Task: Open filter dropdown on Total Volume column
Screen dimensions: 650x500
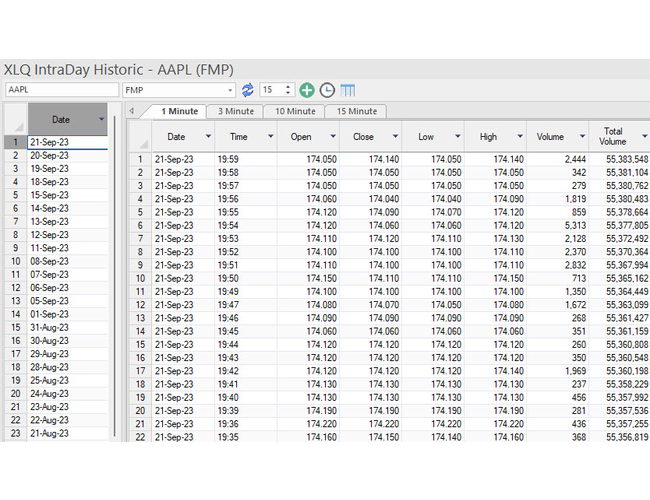Action: click(644, 136)
